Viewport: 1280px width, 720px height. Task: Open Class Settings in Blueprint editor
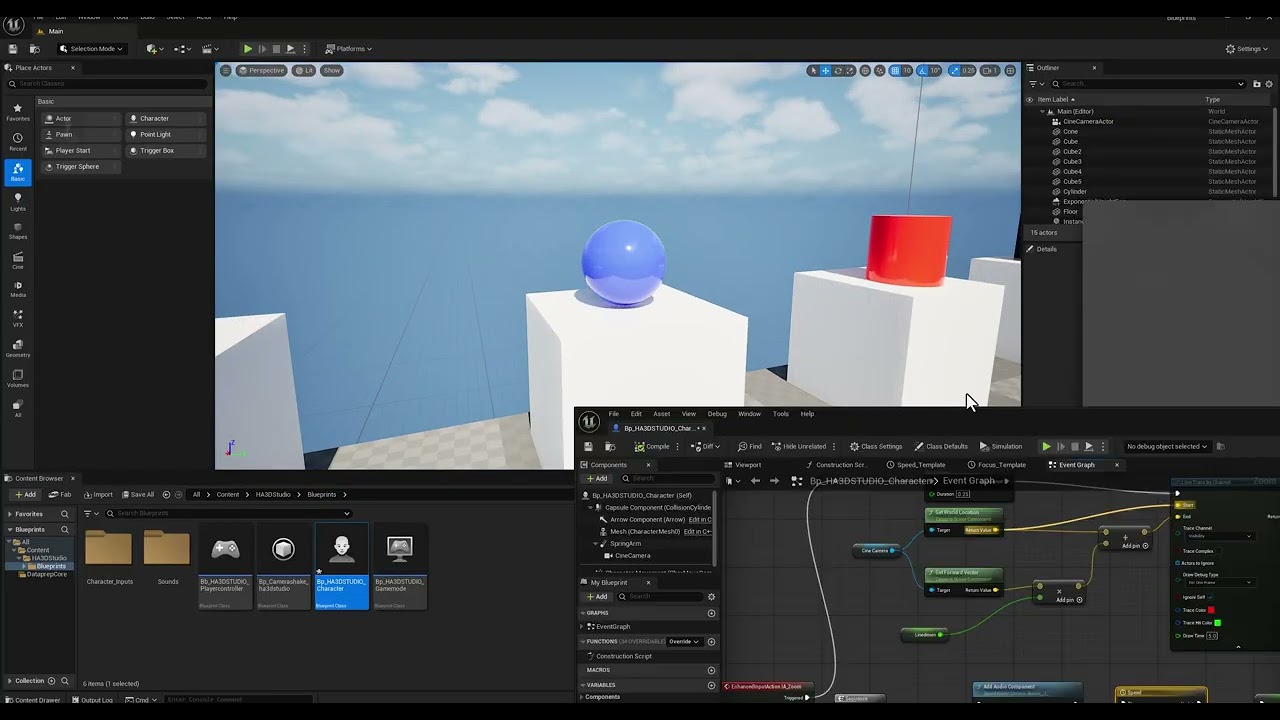click(876, 447)
